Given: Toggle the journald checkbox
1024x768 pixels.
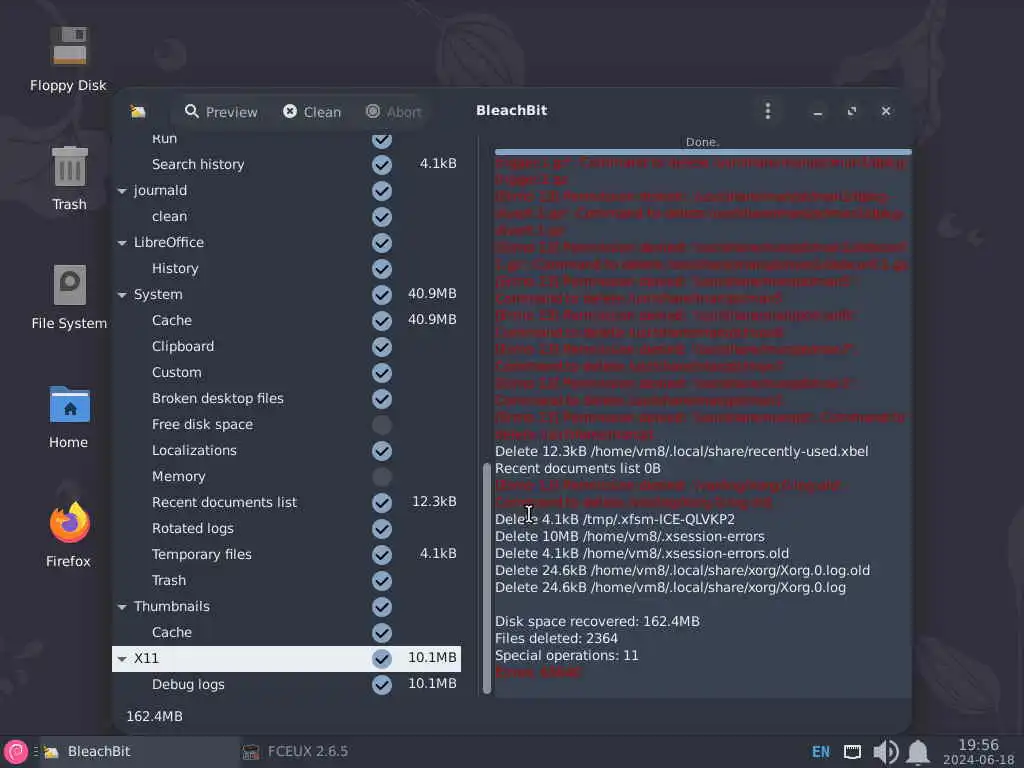Looking at the screenshot, I should coord(382,191).
